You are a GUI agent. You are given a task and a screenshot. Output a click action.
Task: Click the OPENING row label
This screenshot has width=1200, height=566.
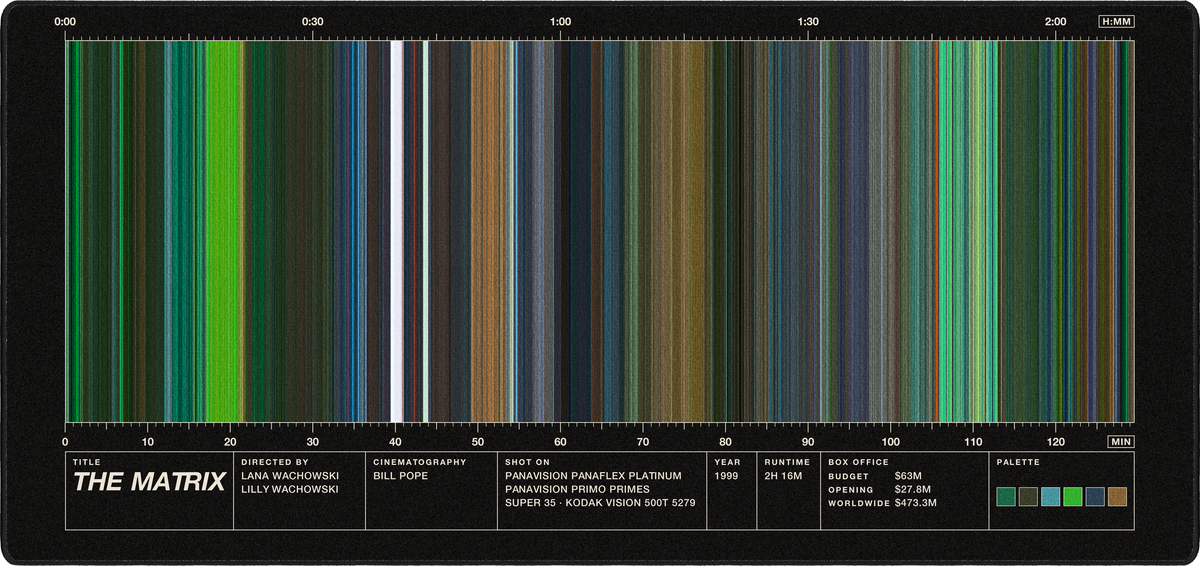pyautogui.click(x=852, y=490)
